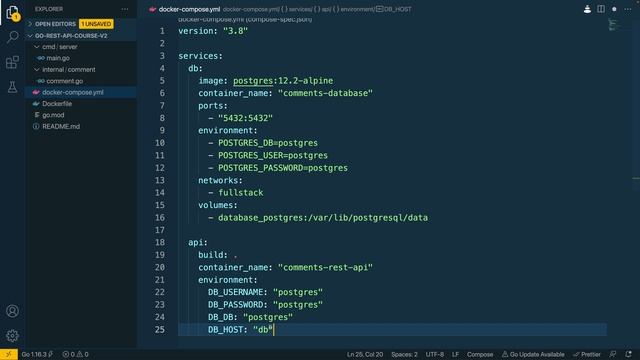Screen dimensions: 640x360
Task: Click the Ln 25, Col 20 cursor position
Action: [365, 354]
